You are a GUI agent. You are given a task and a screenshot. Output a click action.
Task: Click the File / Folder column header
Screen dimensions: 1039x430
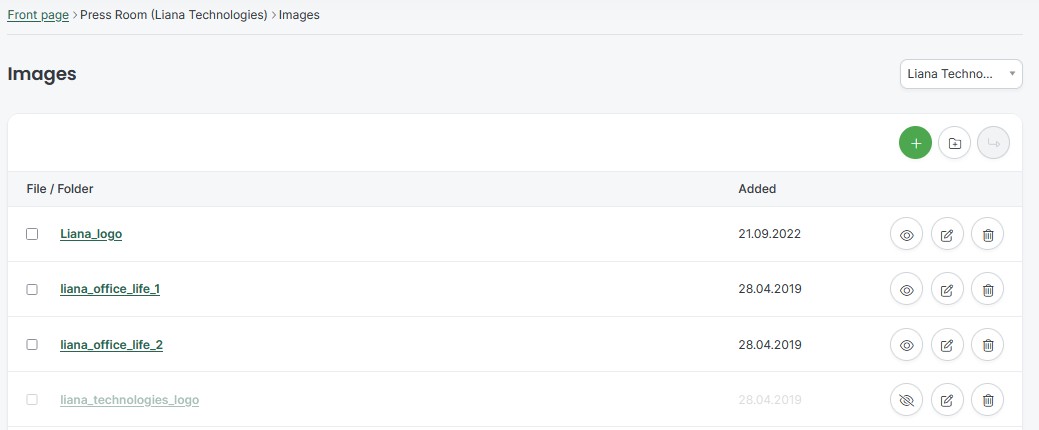click(x=60, y=189)
